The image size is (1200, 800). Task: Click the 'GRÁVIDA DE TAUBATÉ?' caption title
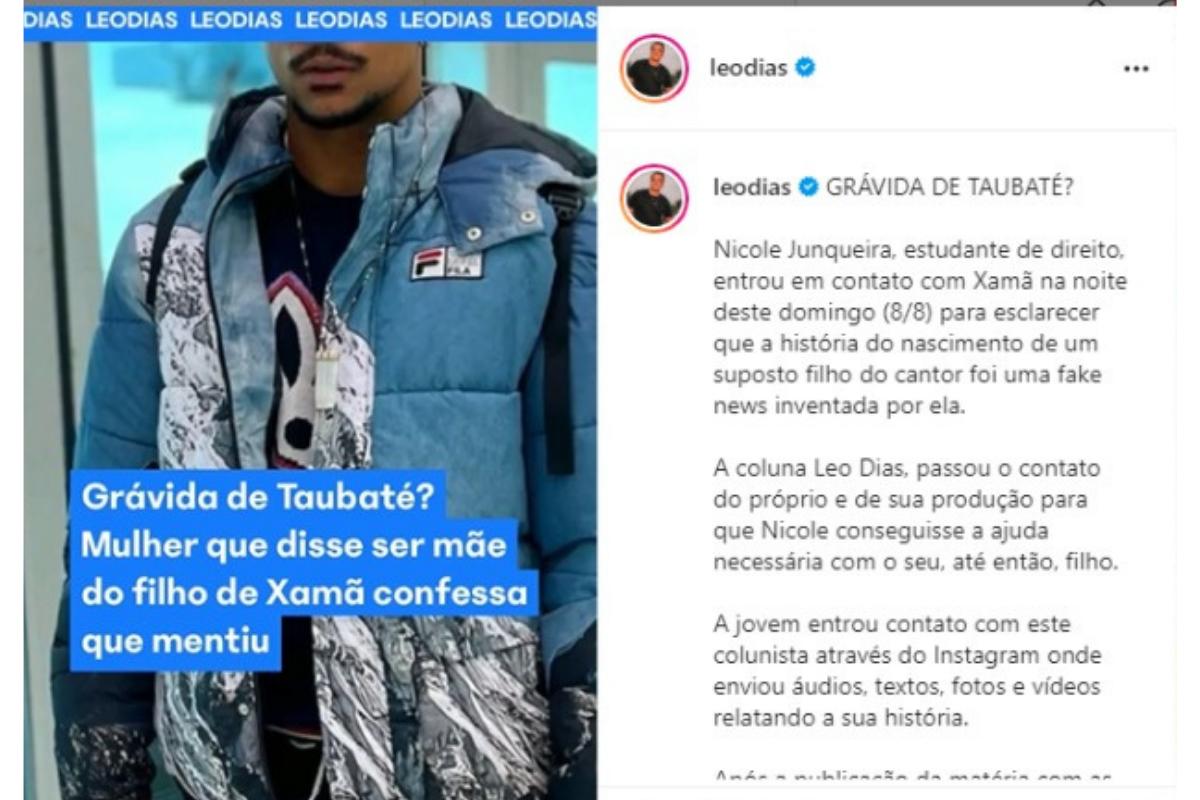click(949, 188)
